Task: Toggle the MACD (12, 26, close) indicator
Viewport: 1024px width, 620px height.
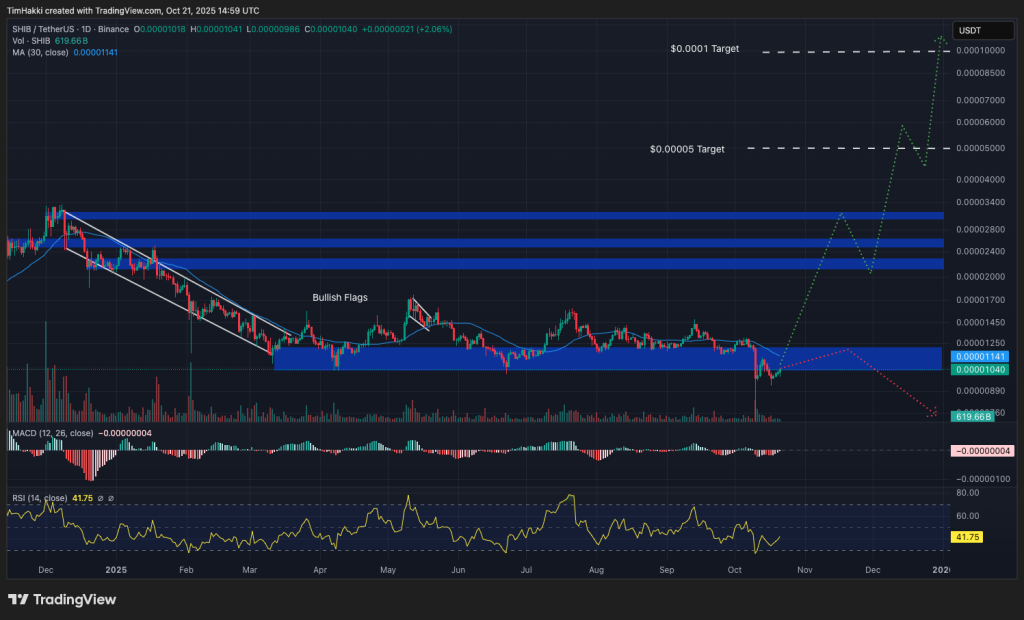Action: 55,435
